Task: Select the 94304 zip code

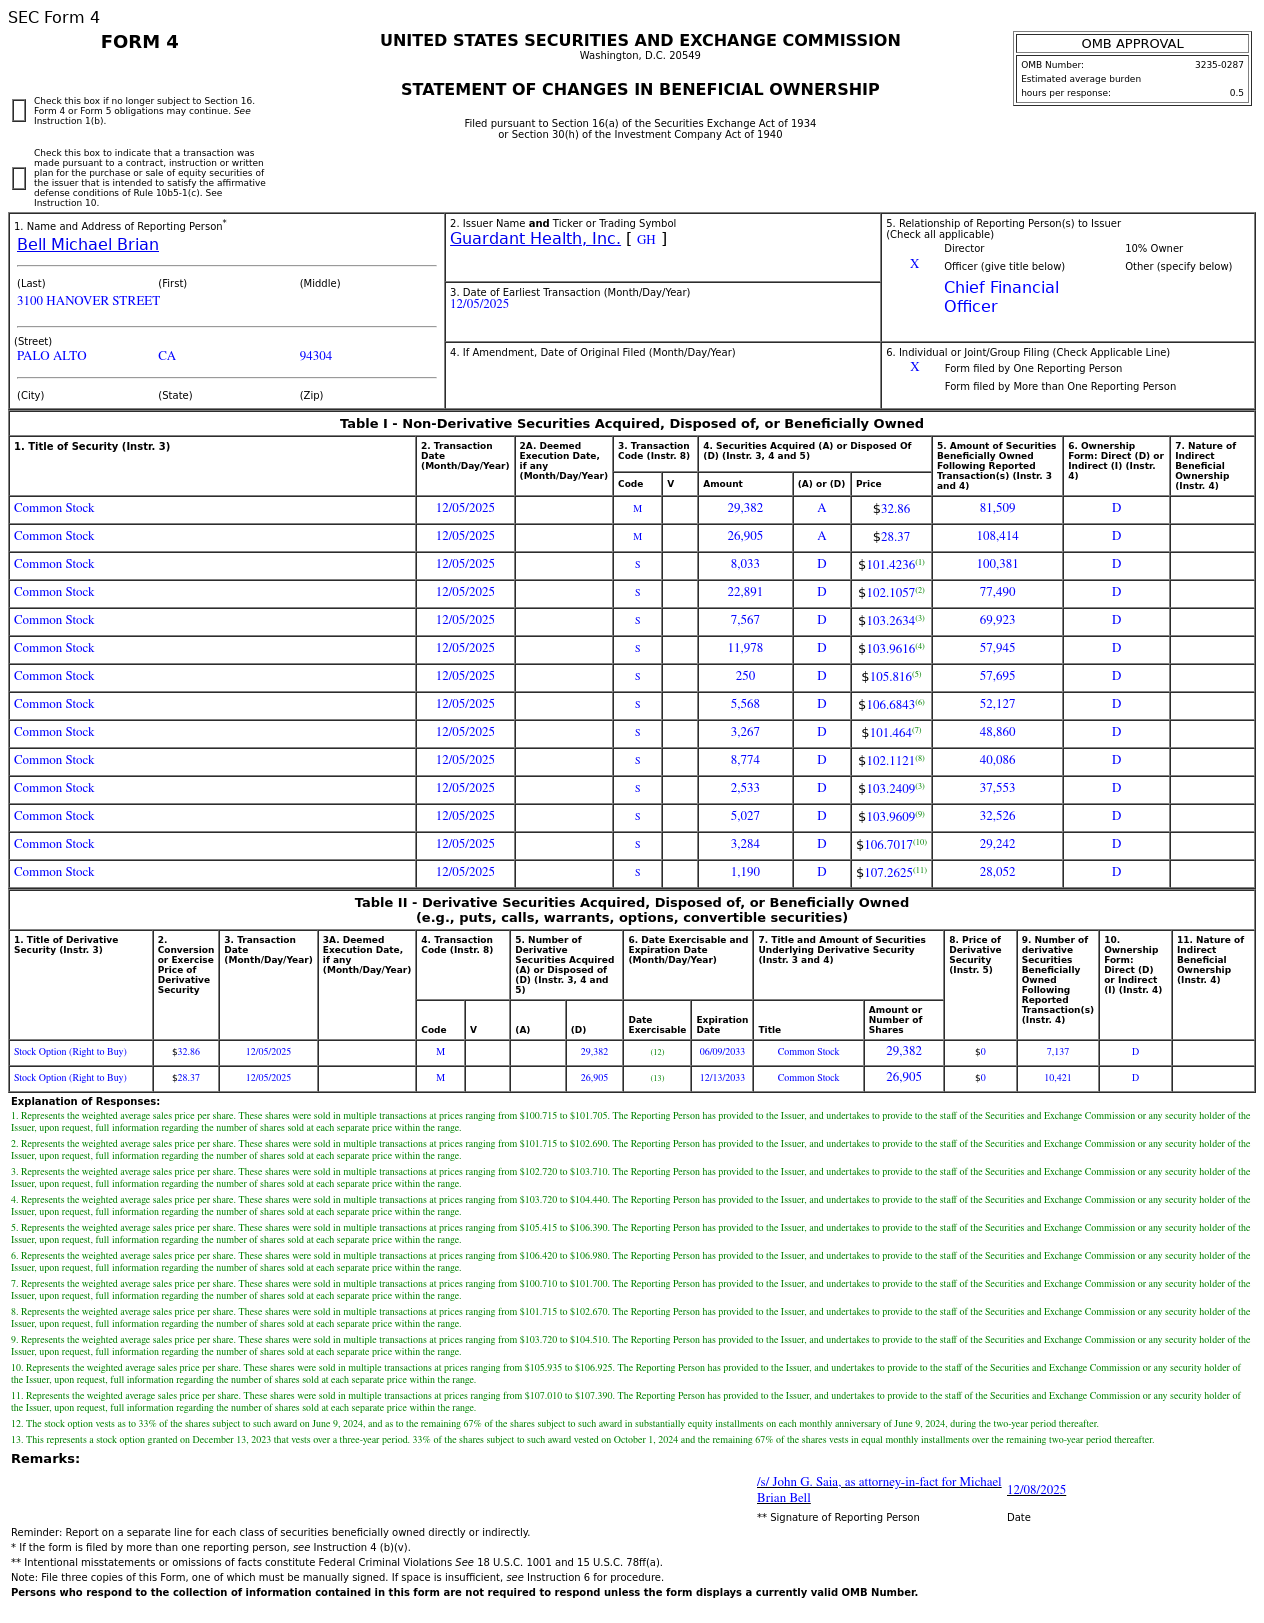Action: (316, 356)
